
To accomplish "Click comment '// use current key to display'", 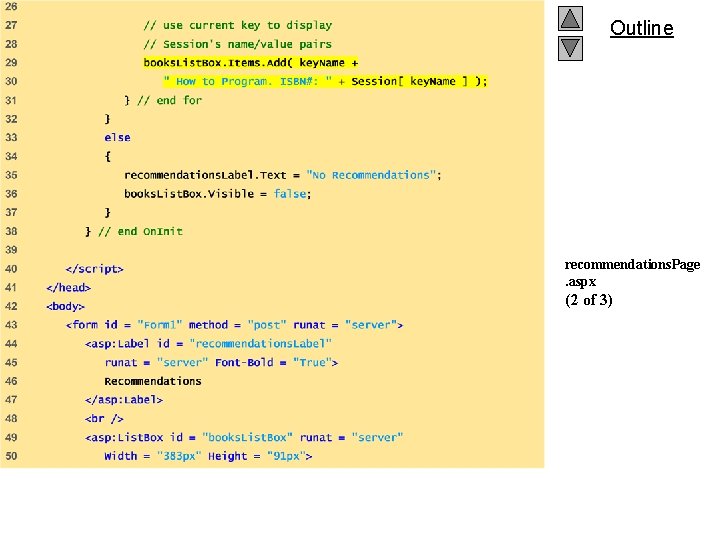I will click(x=238, y=25).
